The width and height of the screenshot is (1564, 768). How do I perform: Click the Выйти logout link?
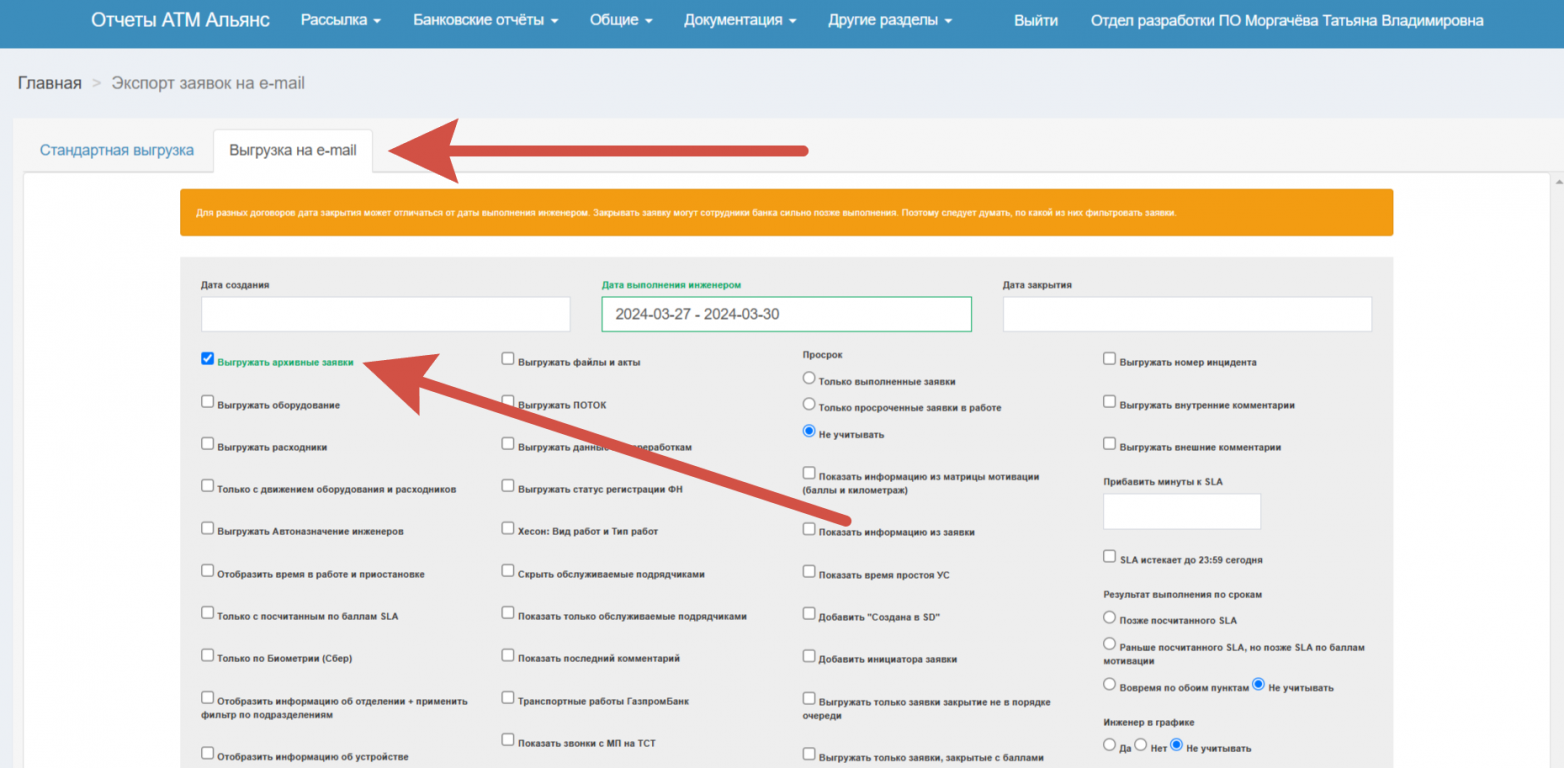click(1035, 20)
